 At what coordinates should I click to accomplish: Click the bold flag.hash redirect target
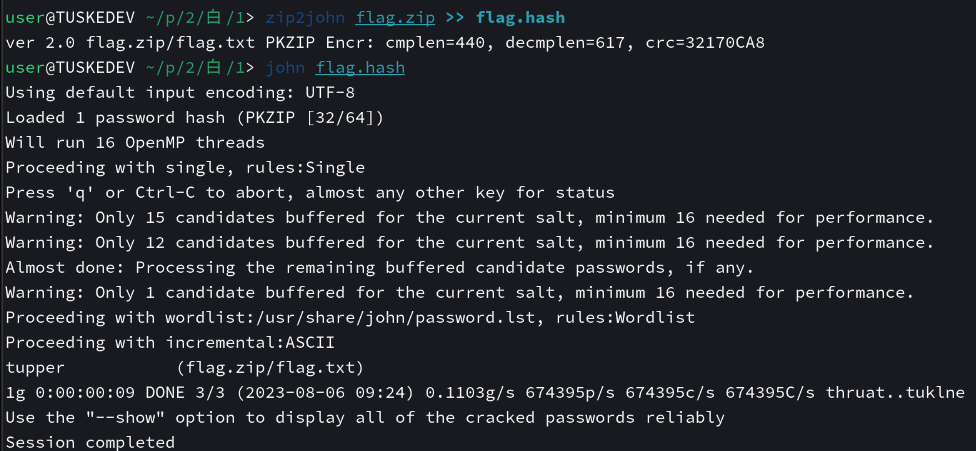[520, 18]
